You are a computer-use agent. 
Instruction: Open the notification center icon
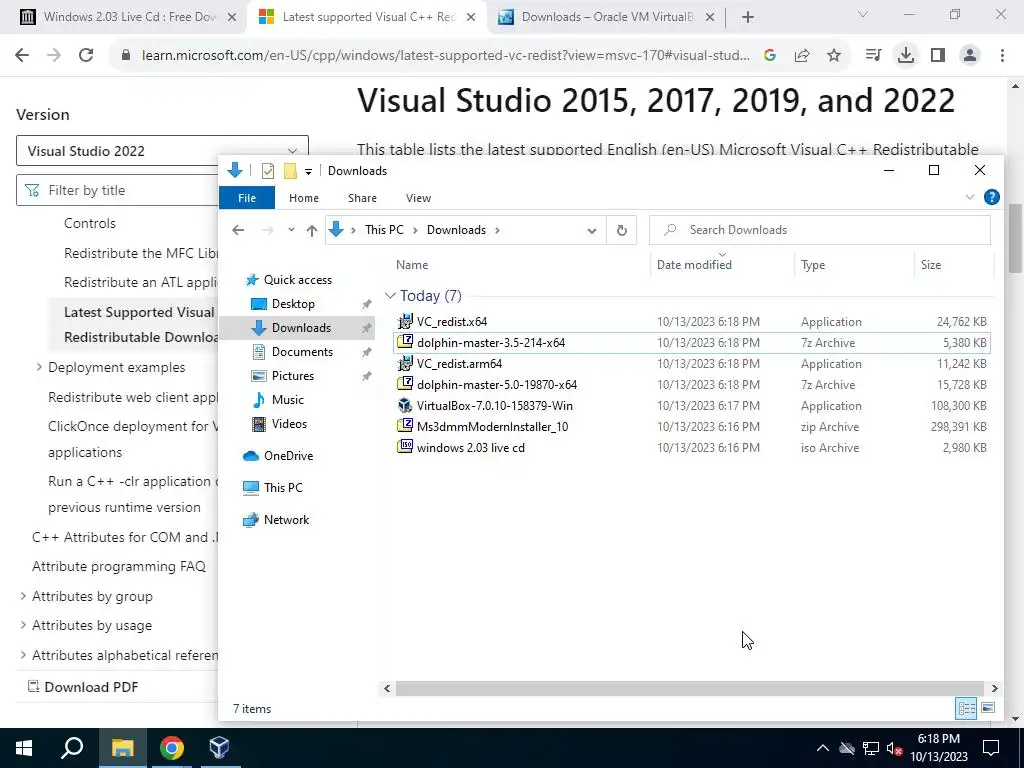tap(991, 748)
